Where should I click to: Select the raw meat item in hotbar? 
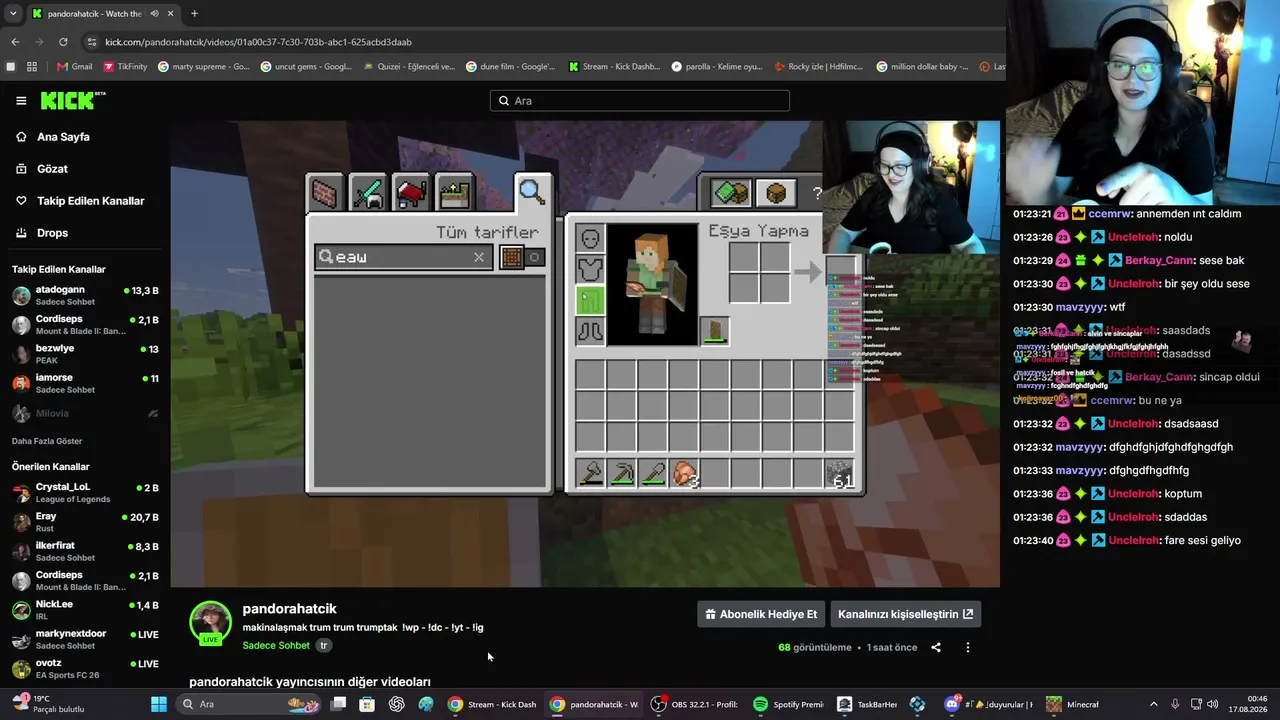pos(684,474)
